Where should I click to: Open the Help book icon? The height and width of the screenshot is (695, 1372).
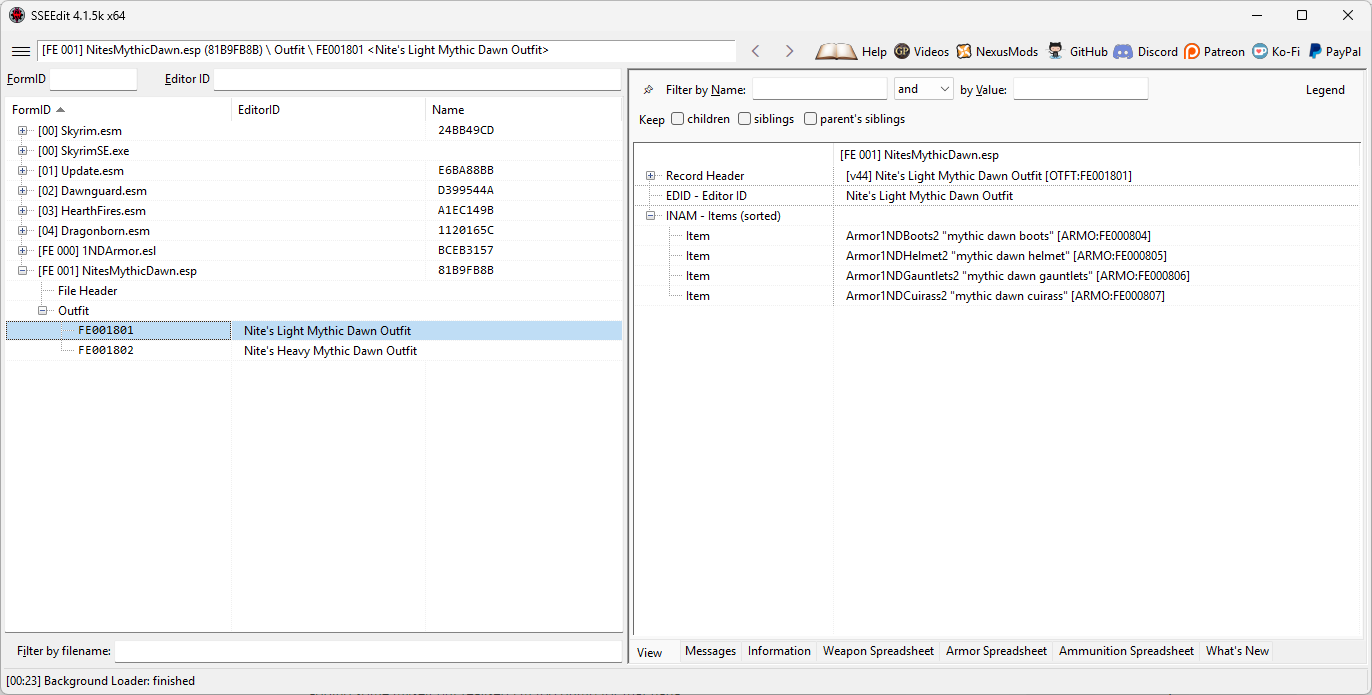point(836,51)
